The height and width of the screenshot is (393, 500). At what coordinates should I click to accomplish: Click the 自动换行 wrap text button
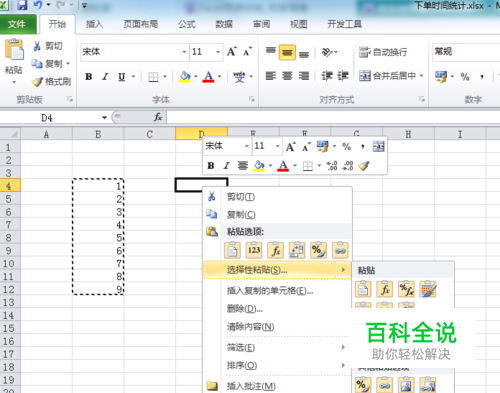pyautogui.click(x=383, y=52)
